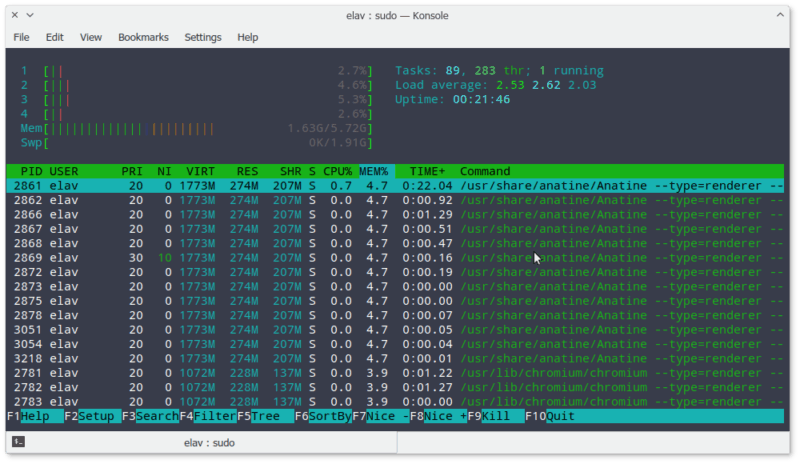Switch to the 'elav : sudo' tab
Screen dimensions: 800x464
209,442
